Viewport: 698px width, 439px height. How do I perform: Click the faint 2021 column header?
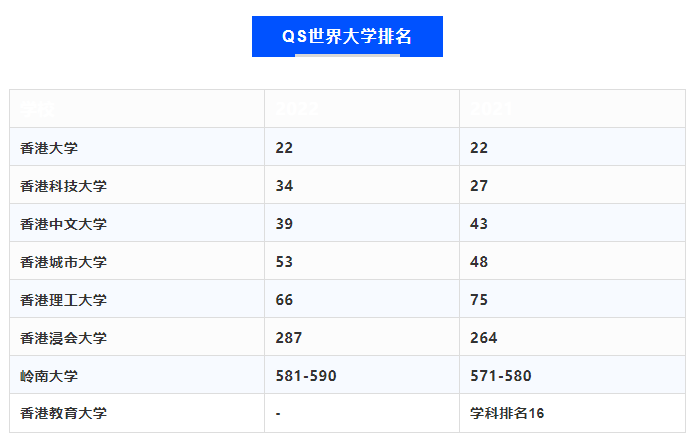(572, 109)
